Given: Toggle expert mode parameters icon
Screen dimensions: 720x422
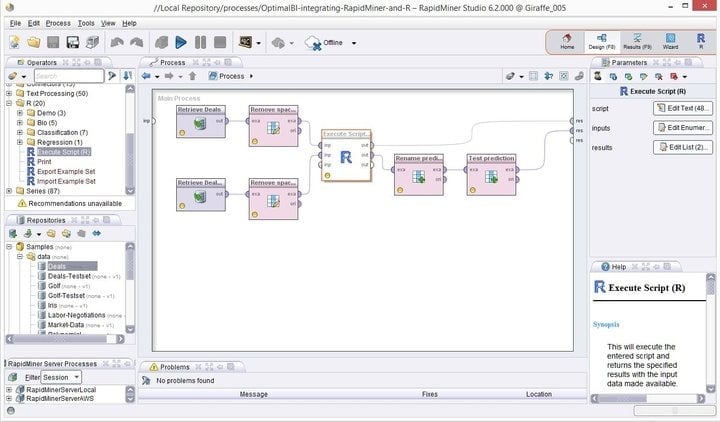Looking at the screenshot, I should click(x=597, y=76).
